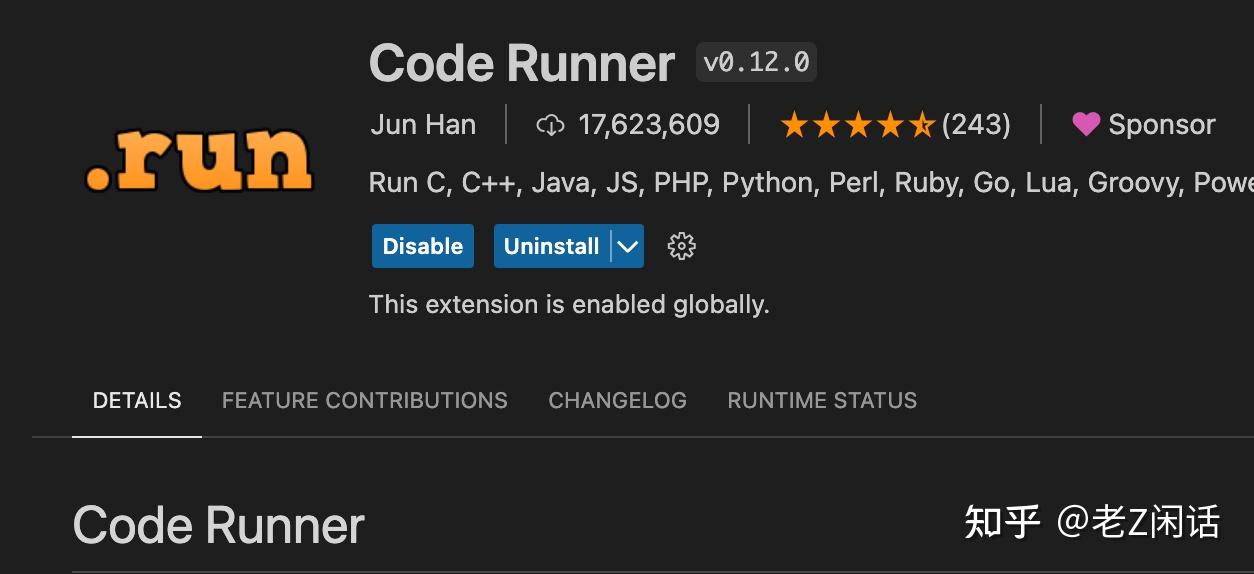This screenshot has height=574, width=1254.
Task: Switch to the RUNTIME STATUS tab
Action: pyautogui.click(x=822, y=401)
